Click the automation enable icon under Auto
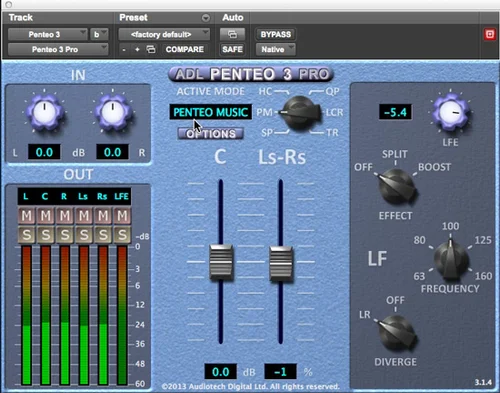Viewport: 500px width, 393px height. coord(232,34)
